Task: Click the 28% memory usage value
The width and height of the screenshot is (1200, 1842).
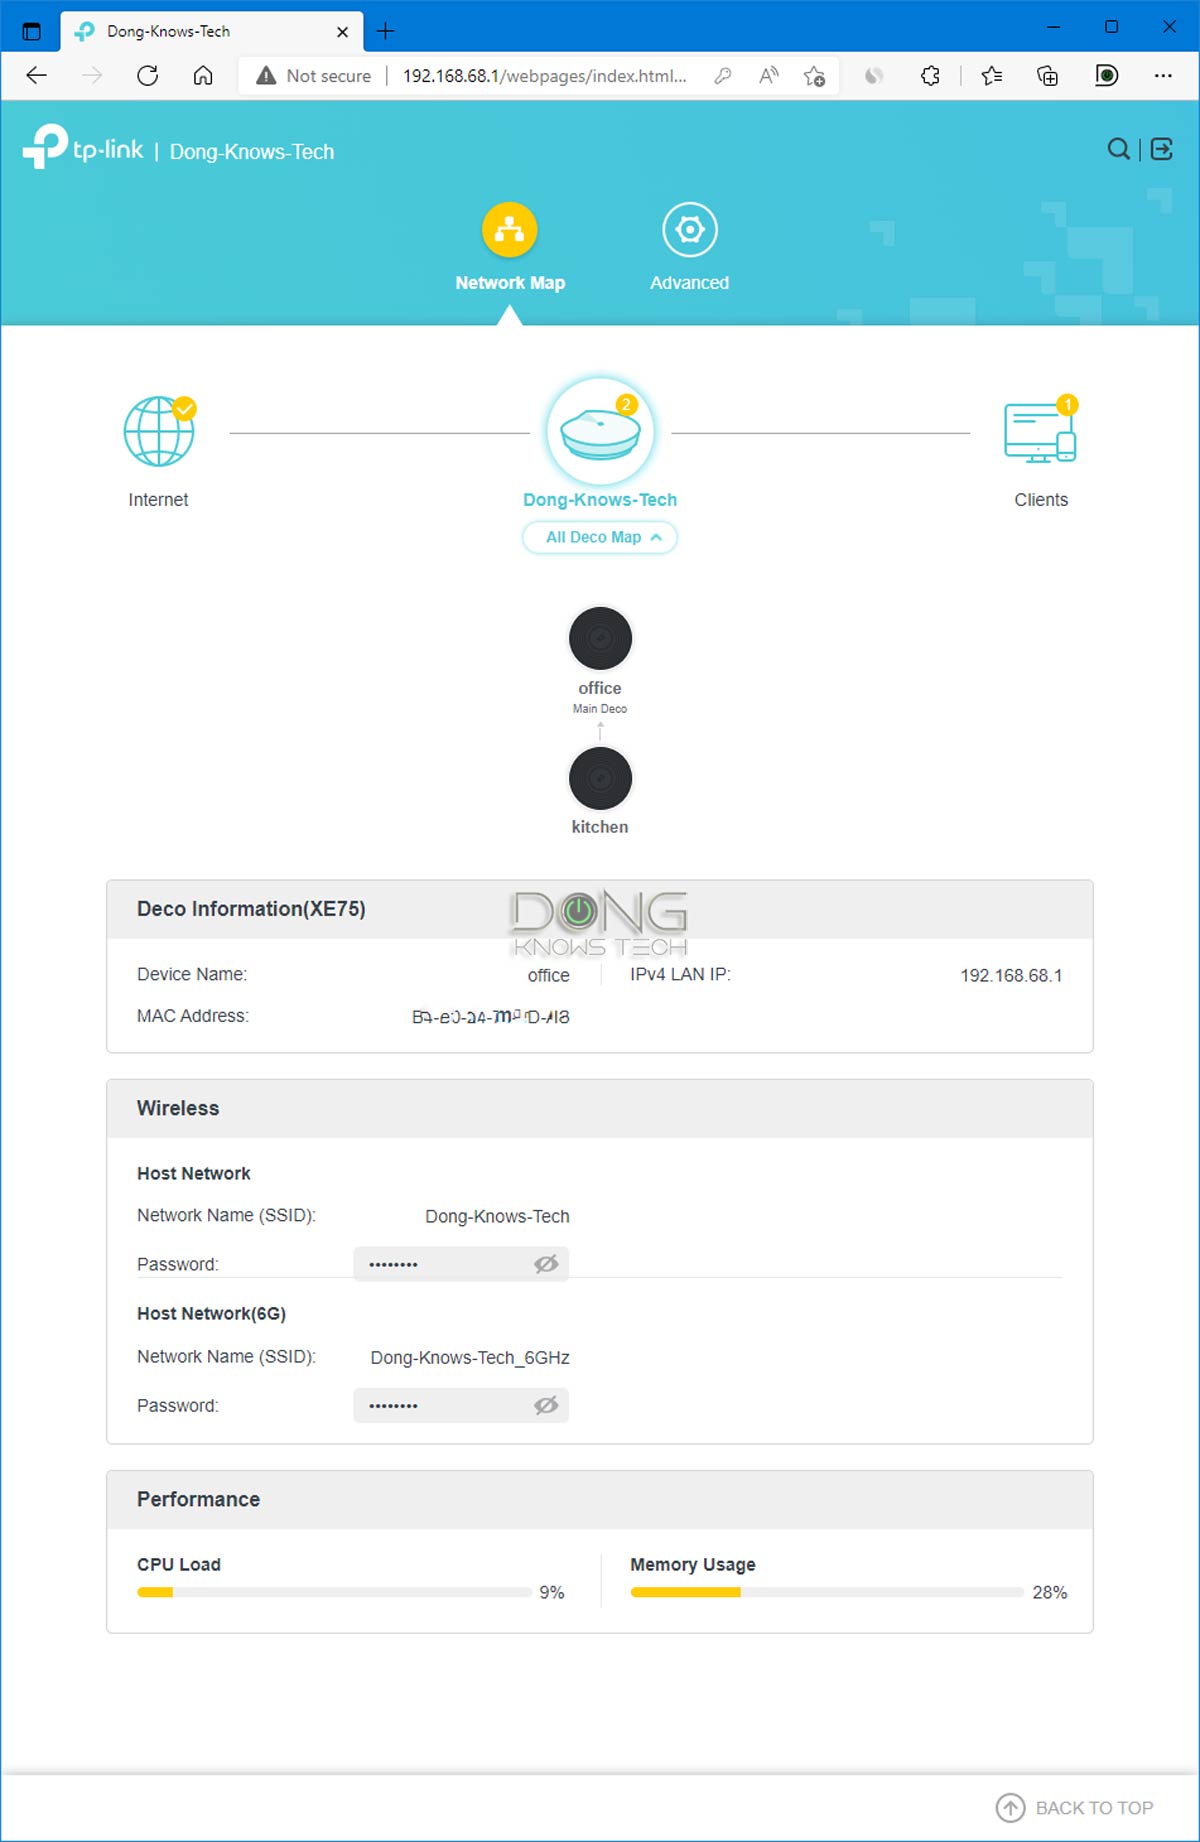Action: coord(1050,1592)
